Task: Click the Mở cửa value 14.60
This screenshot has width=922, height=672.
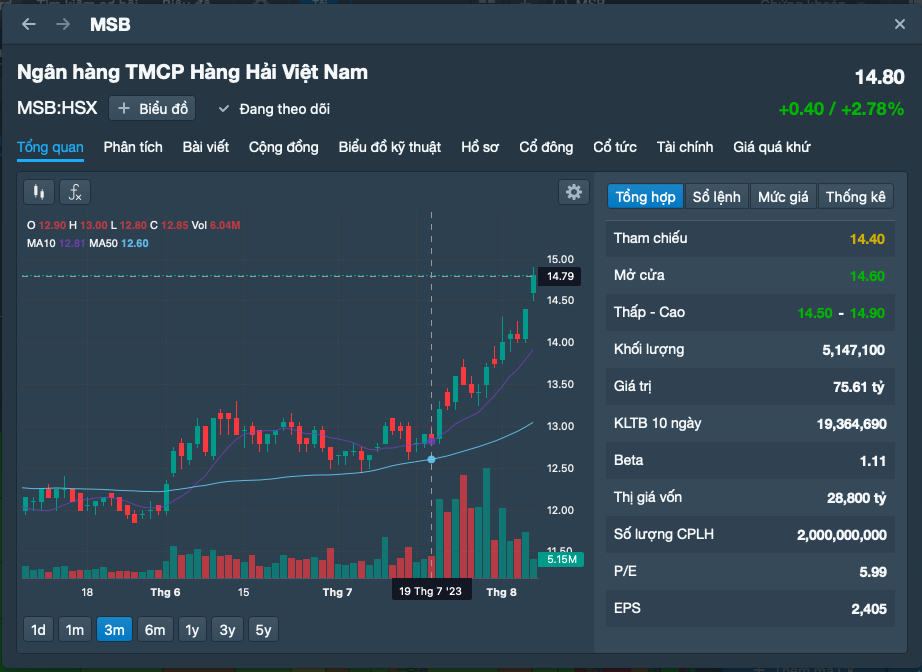Action: [867, 276]
